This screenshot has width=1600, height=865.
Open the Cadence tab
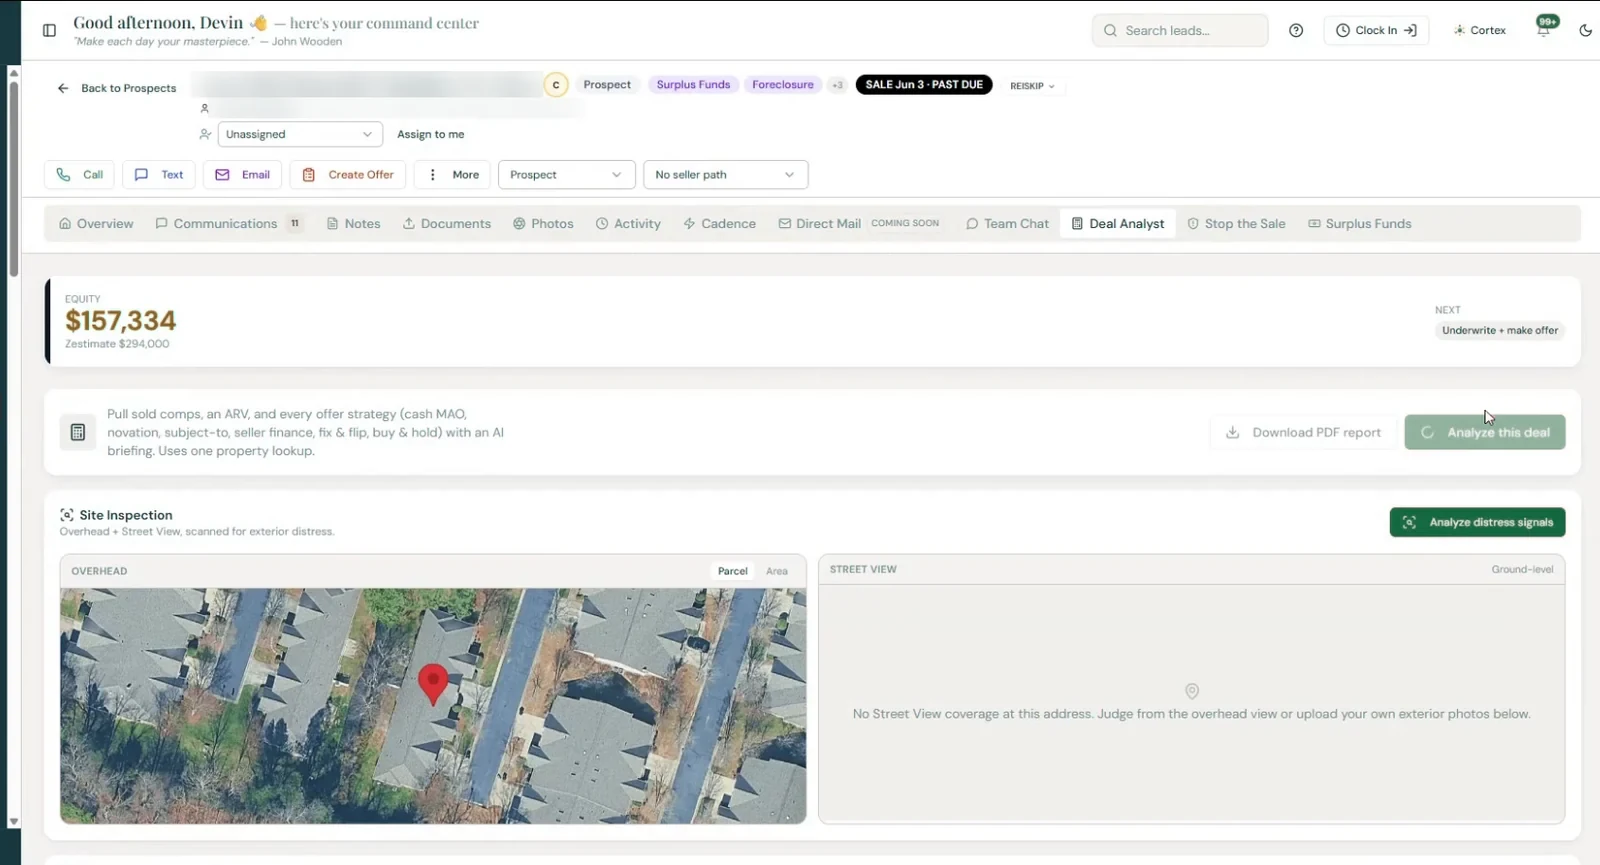pos(719,224)
